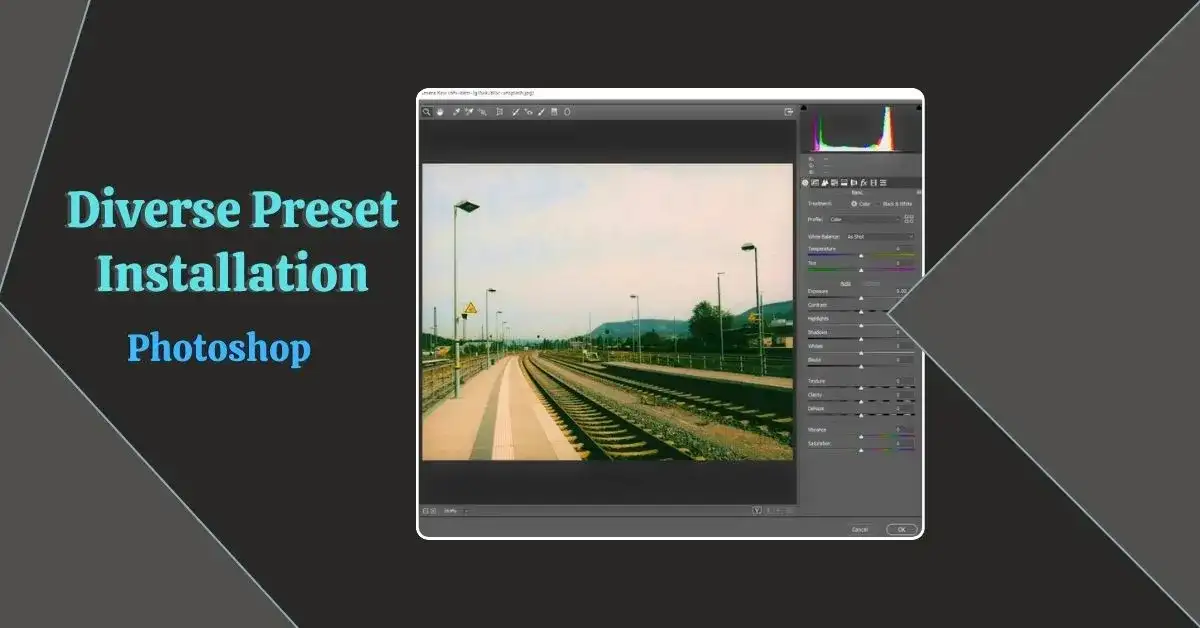Screen dimensions: 1200x628
Task: Activate the Red Eye Removal tool
Action: point(529,112)
